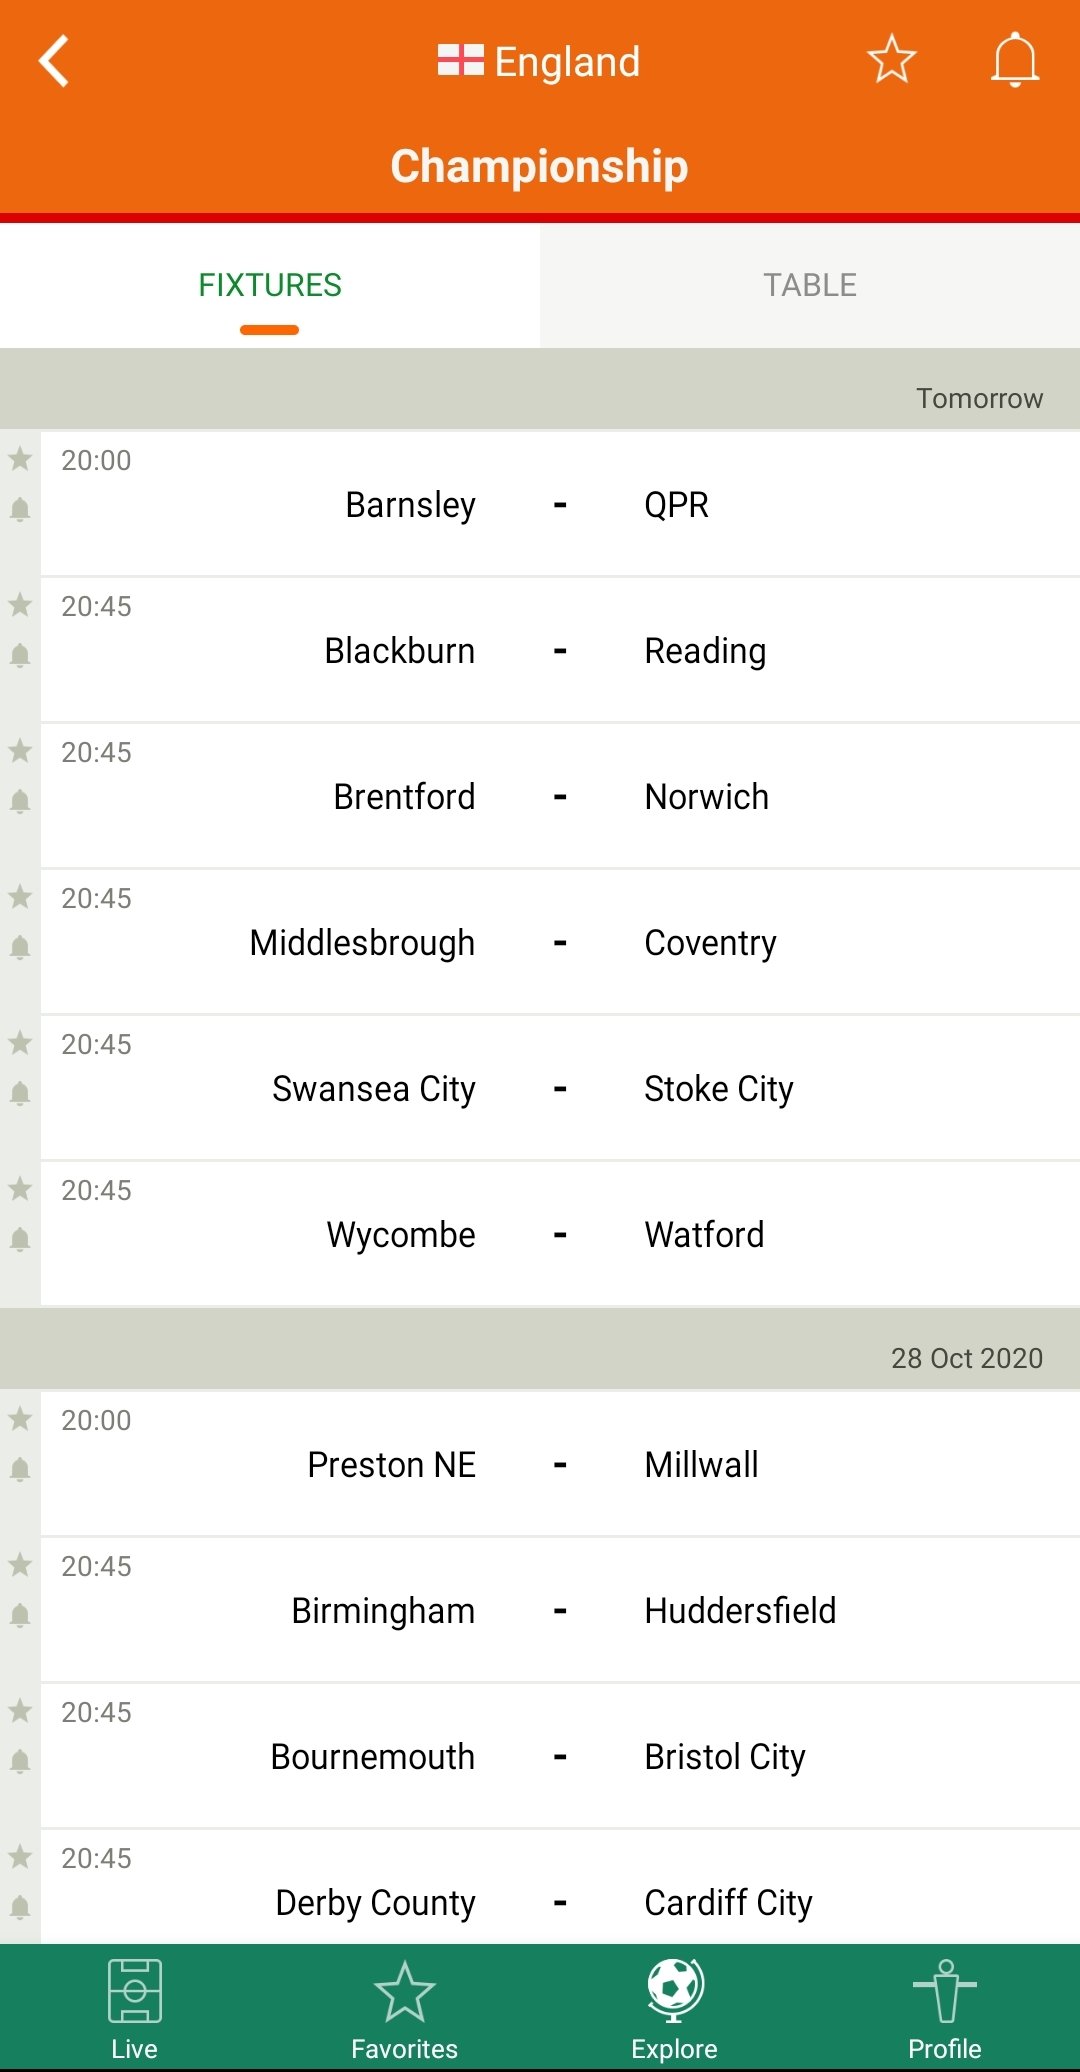Open the Birmingham vs Huddersfield fixture
Image resolution: width=1080 pixels, height=2072 pixels.
560,1610
